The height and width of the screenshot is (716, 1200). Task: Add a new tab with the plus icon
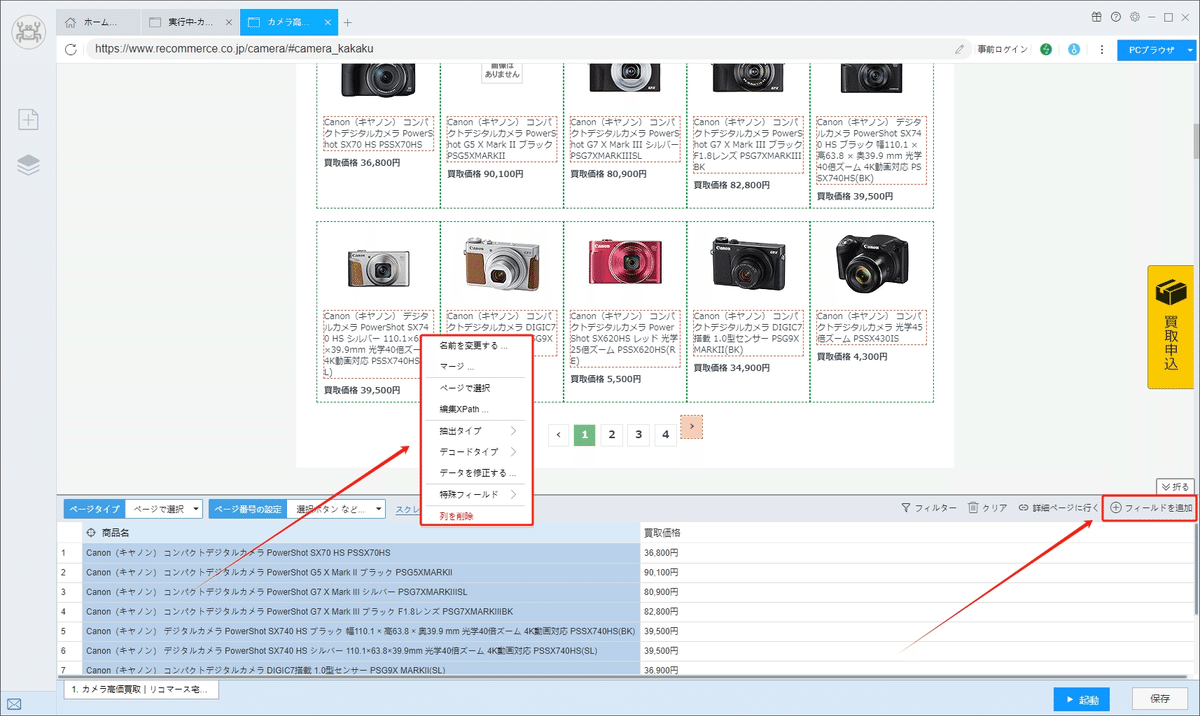pos(348,22)
